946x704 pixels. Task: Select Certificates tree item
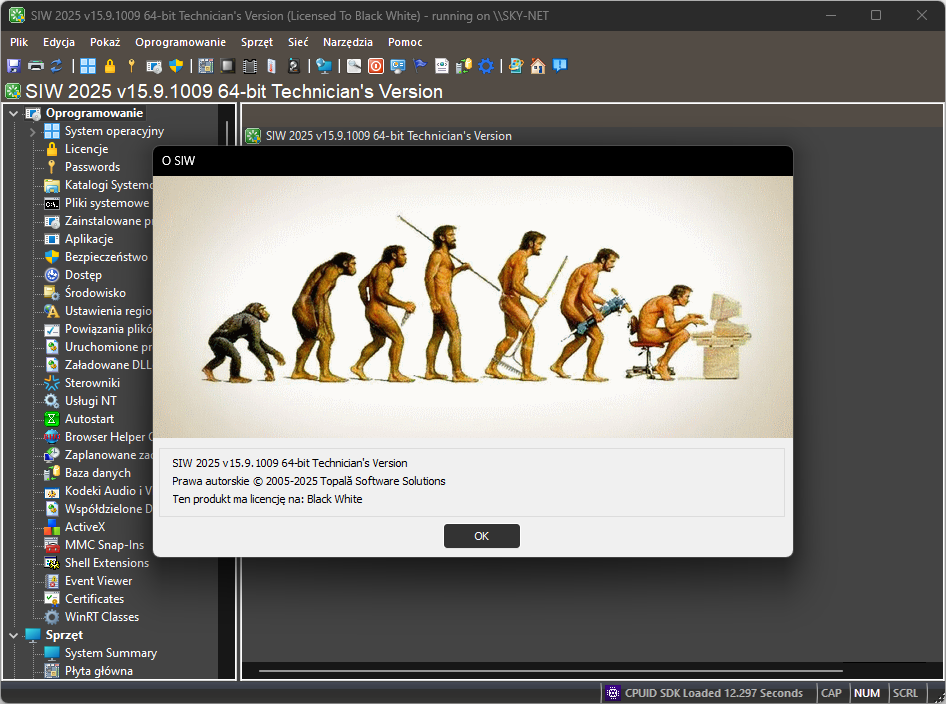tap(94, 599)
